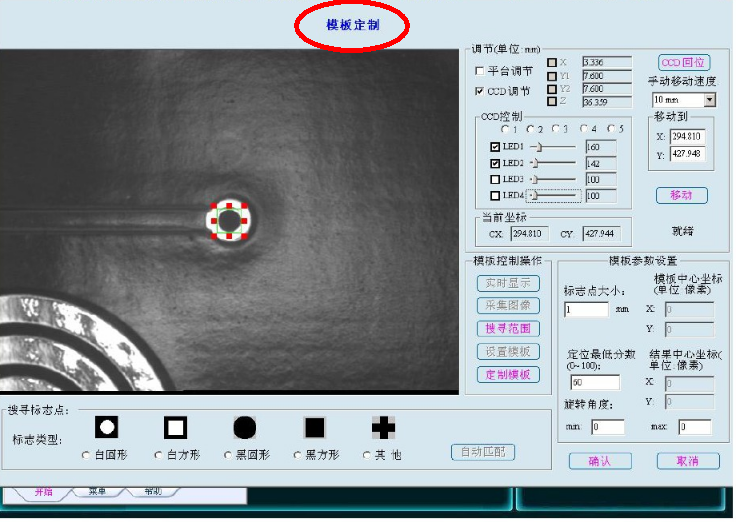Click the CCD回位 button
Screen dimensions: 736x522
[686, 63]
